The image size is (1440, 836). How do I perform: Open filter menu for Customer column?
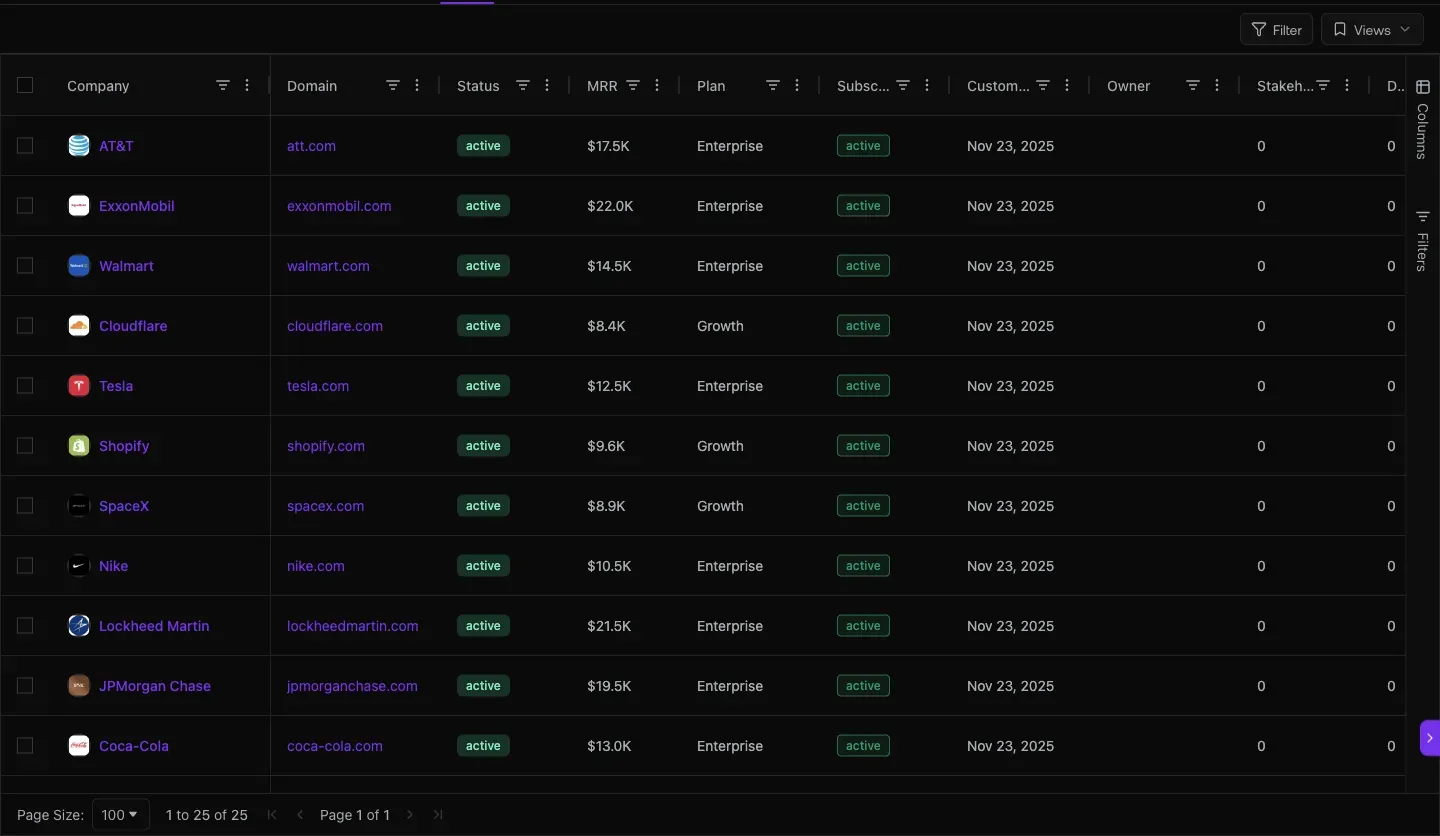coord(1043,86)
